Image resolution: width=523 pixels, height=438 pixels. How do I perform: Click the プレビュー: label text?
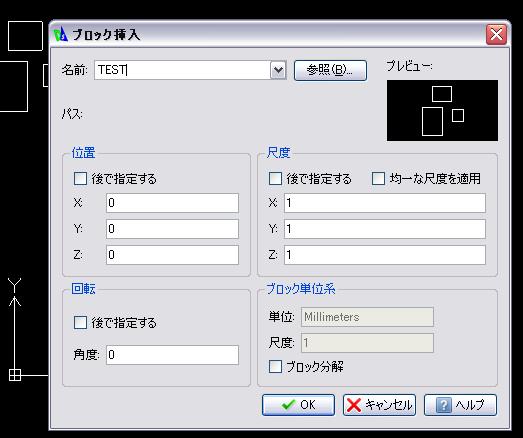click(409, 66)
